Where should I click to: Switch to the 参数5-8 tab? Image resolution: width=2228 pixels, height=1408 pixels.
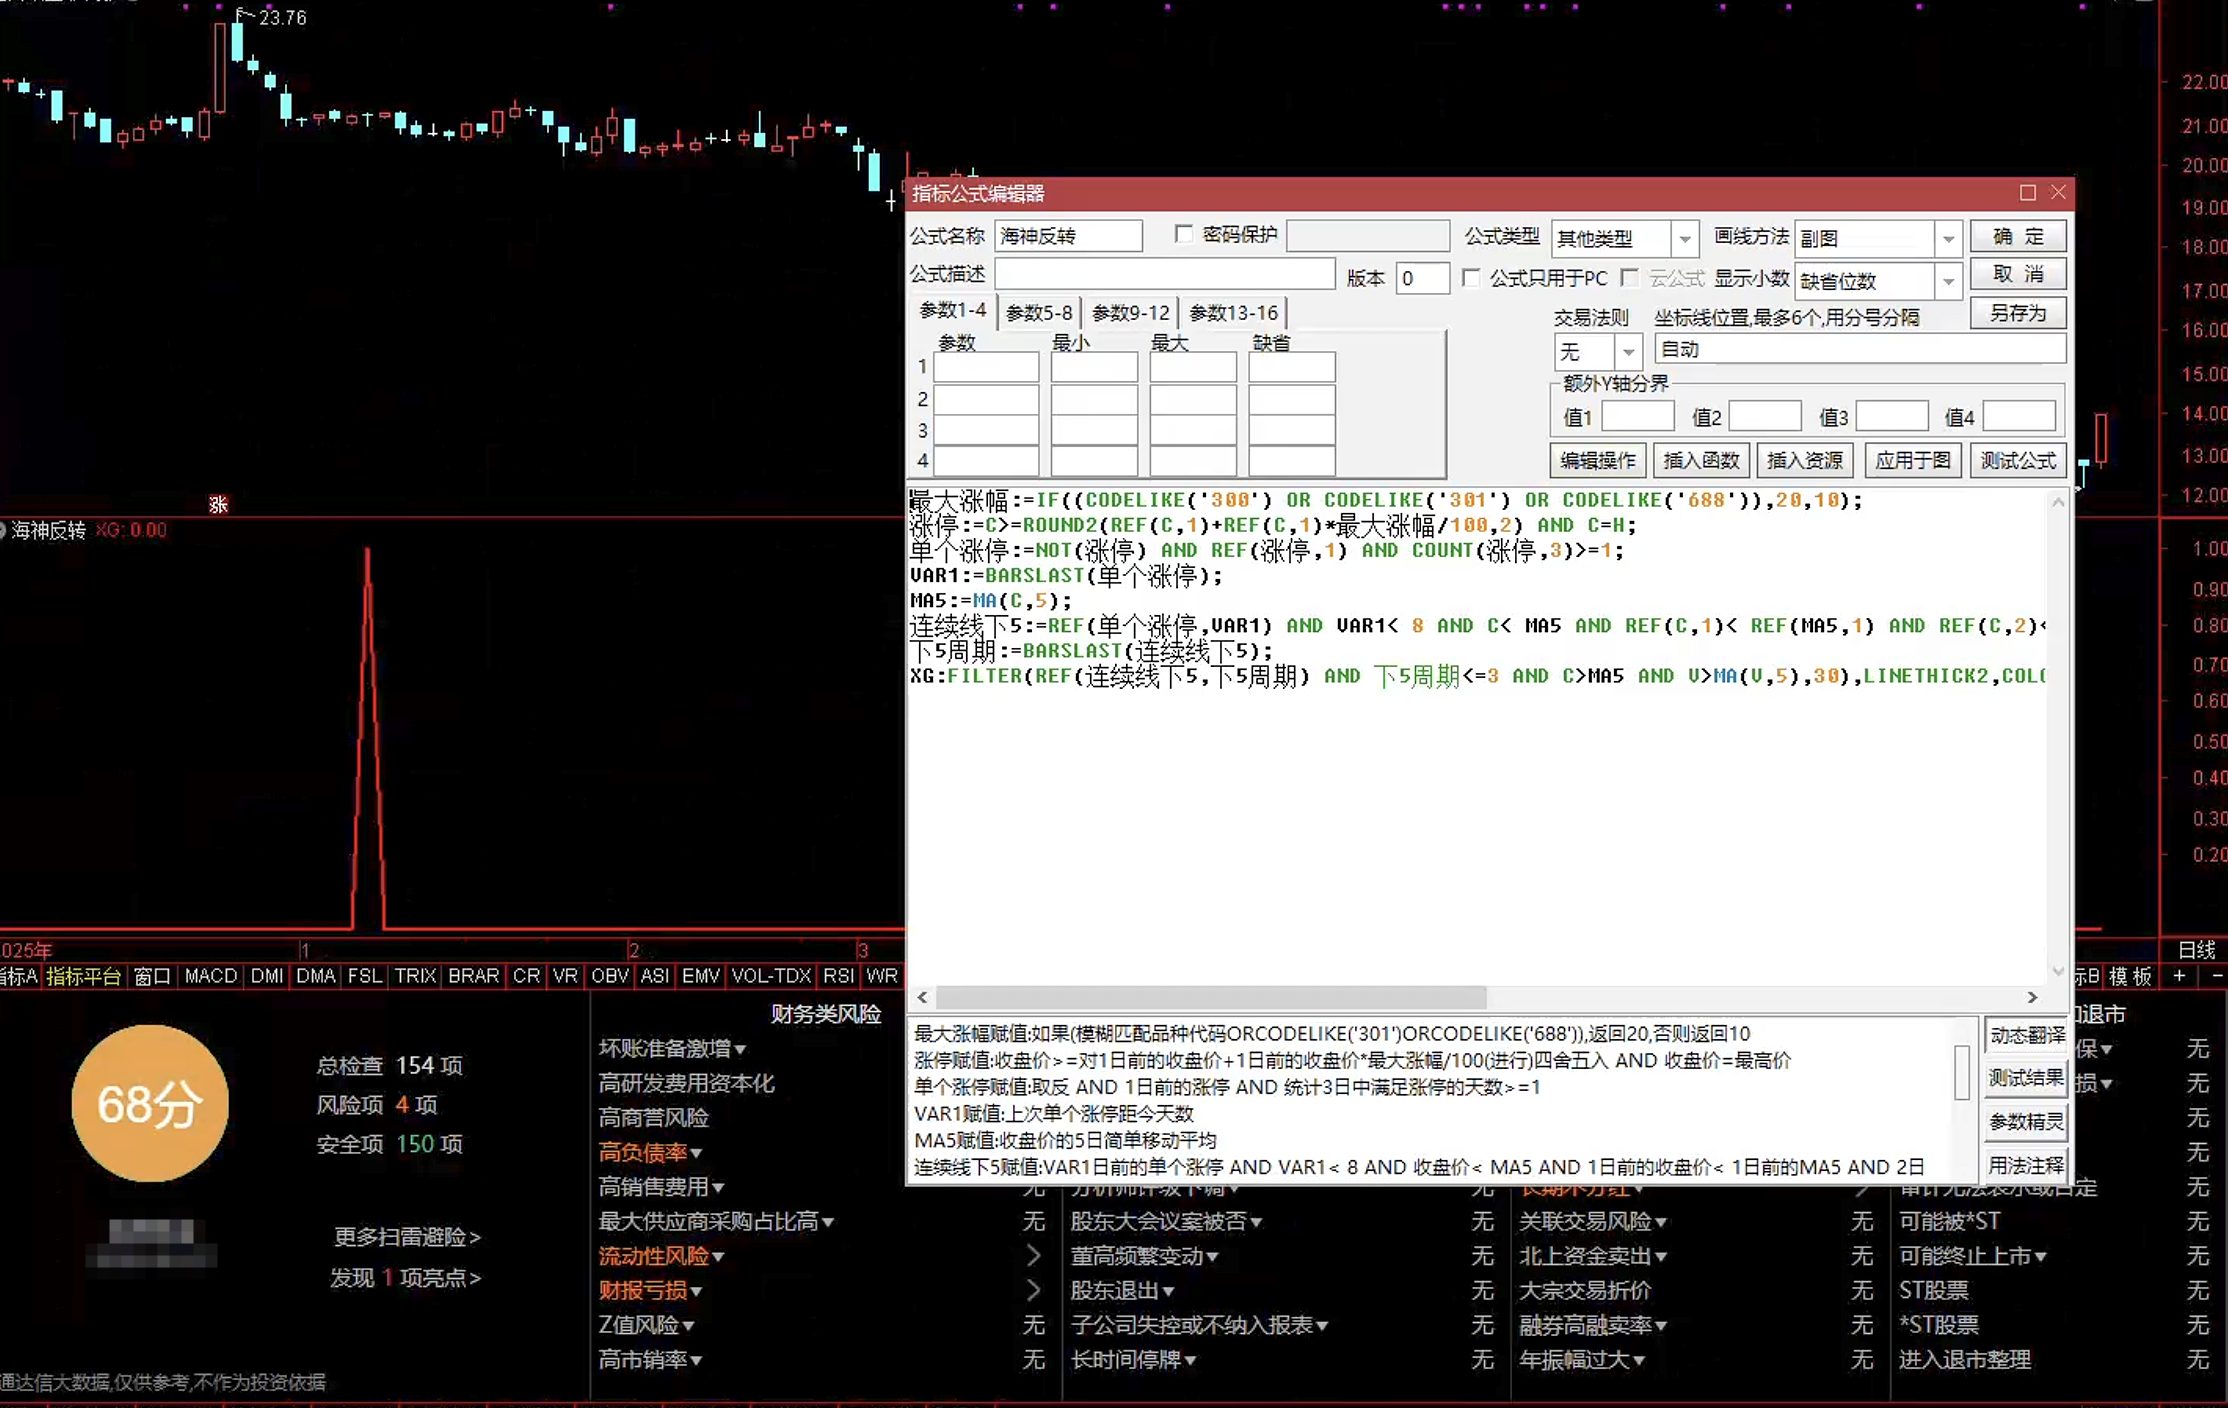[1039, 313]
